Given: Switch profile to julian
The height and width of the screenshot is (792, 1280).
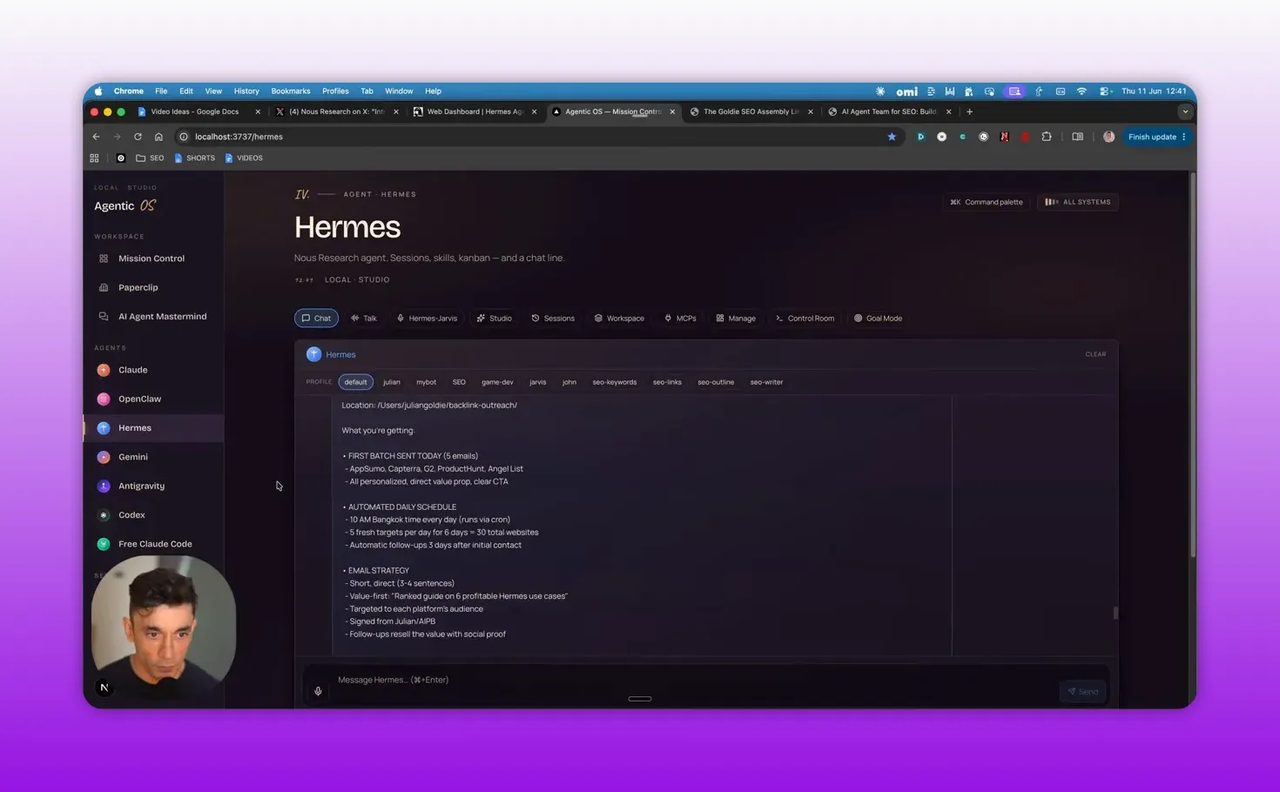Looking at the screenshot, I should 391,382.
